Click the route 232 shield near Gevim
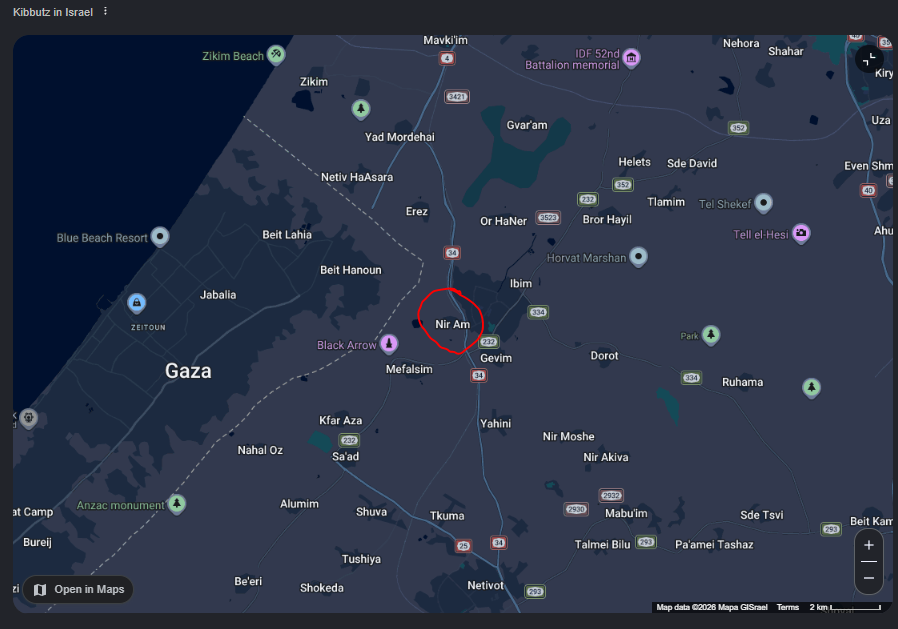Image resolution: width=898 pixels, height=629 pixels. [x=489, y=342]
